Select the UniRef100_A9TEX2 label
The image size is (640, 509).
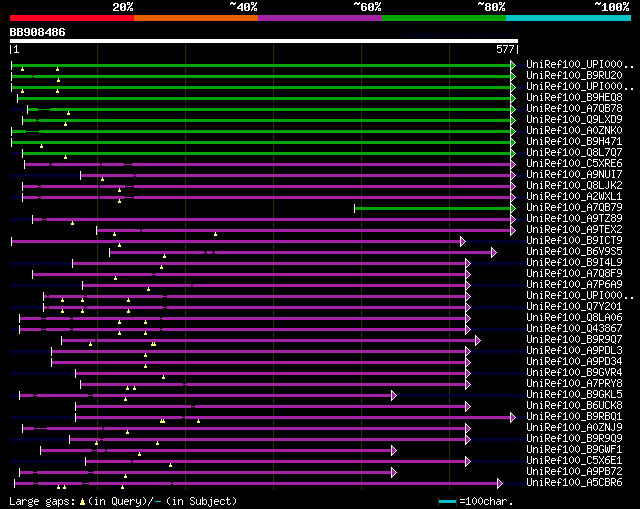[x=574, y=230]
